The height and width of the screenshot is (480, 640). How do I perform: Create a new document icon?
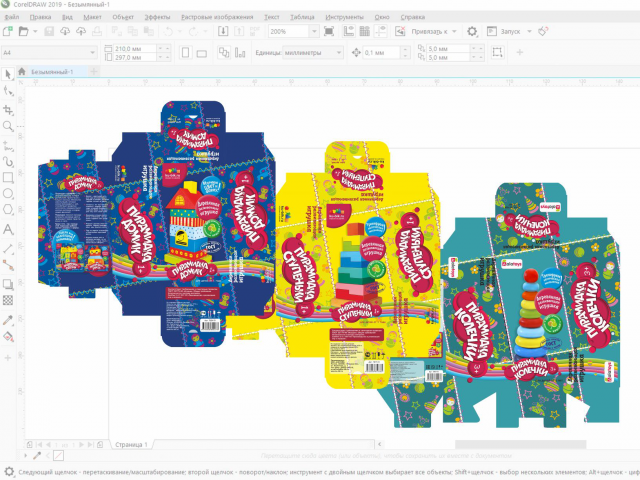pyautogui.click(x=7, y=31)
